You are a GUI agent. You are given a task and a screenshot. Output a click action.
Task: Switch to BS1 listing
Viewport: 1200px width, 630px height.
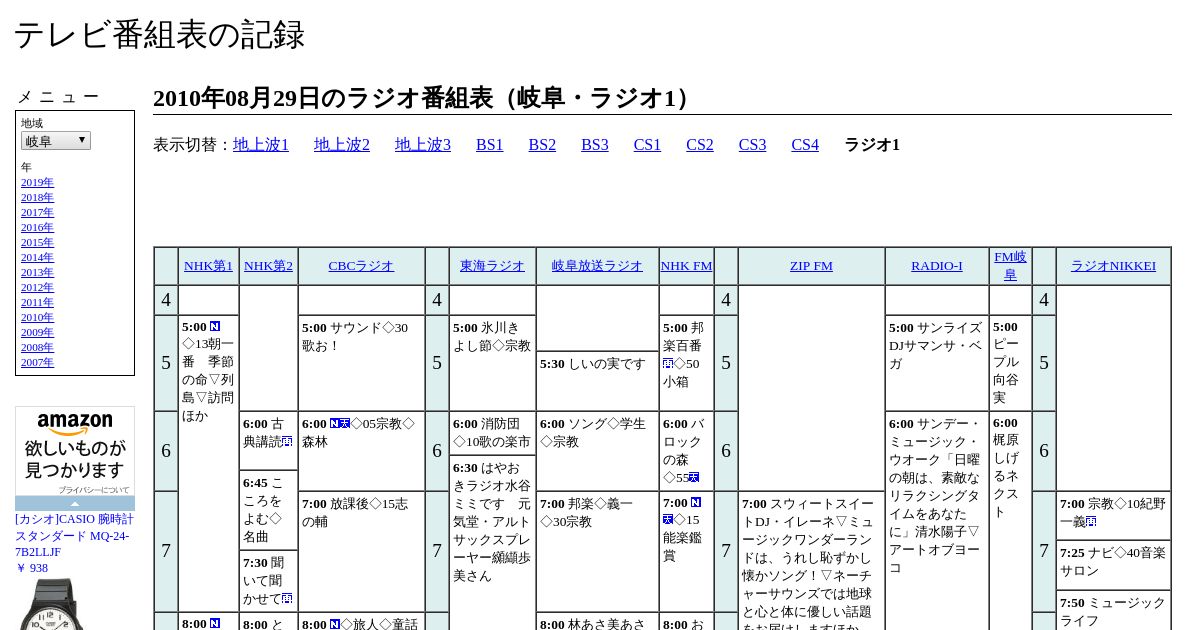click(x=490, y=145)
